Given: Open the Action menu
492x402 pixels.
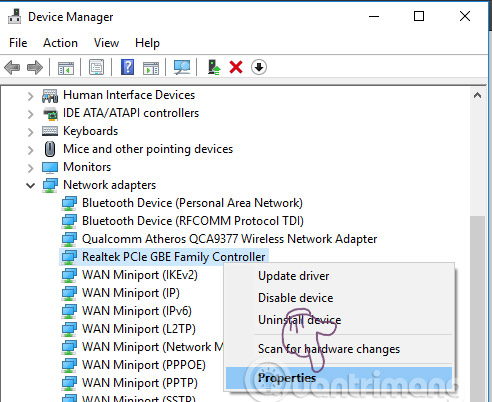Looking at the screenshot, I should 60,43.
